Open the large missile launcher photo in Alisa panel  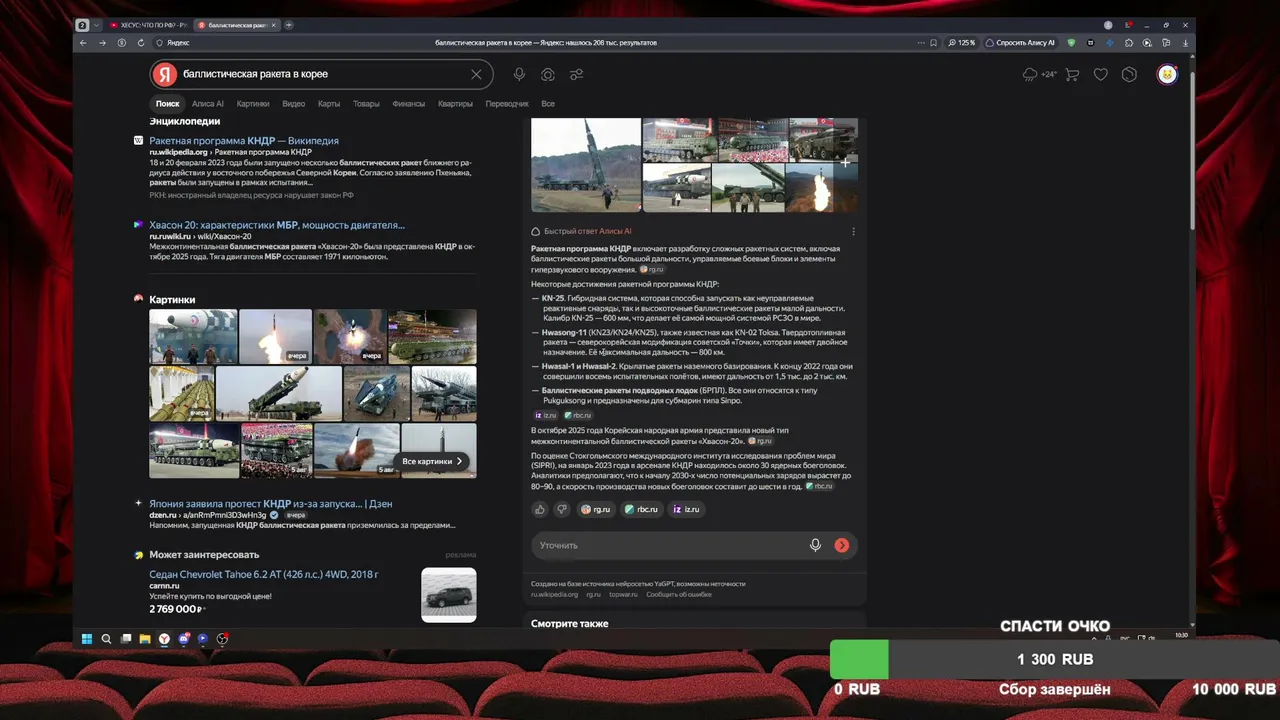point(586,165)
